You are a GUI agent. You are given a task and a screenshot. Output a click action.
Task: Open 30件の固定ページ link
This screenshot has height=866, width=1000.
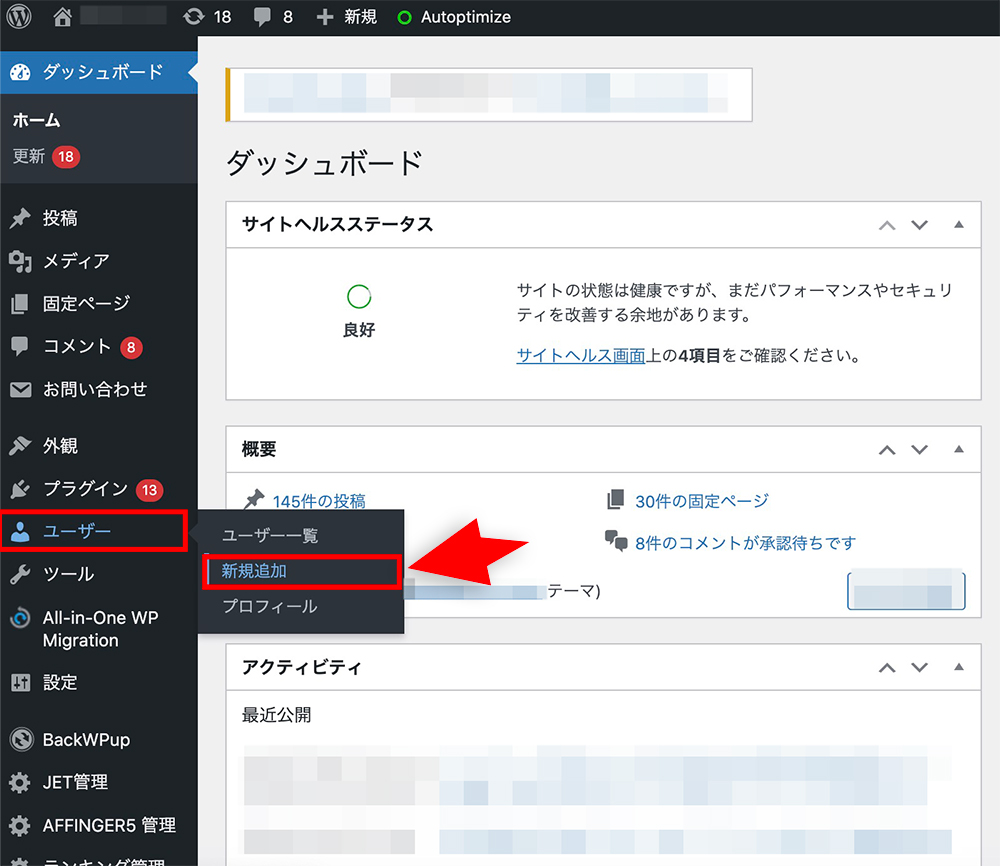pos(702,501)
